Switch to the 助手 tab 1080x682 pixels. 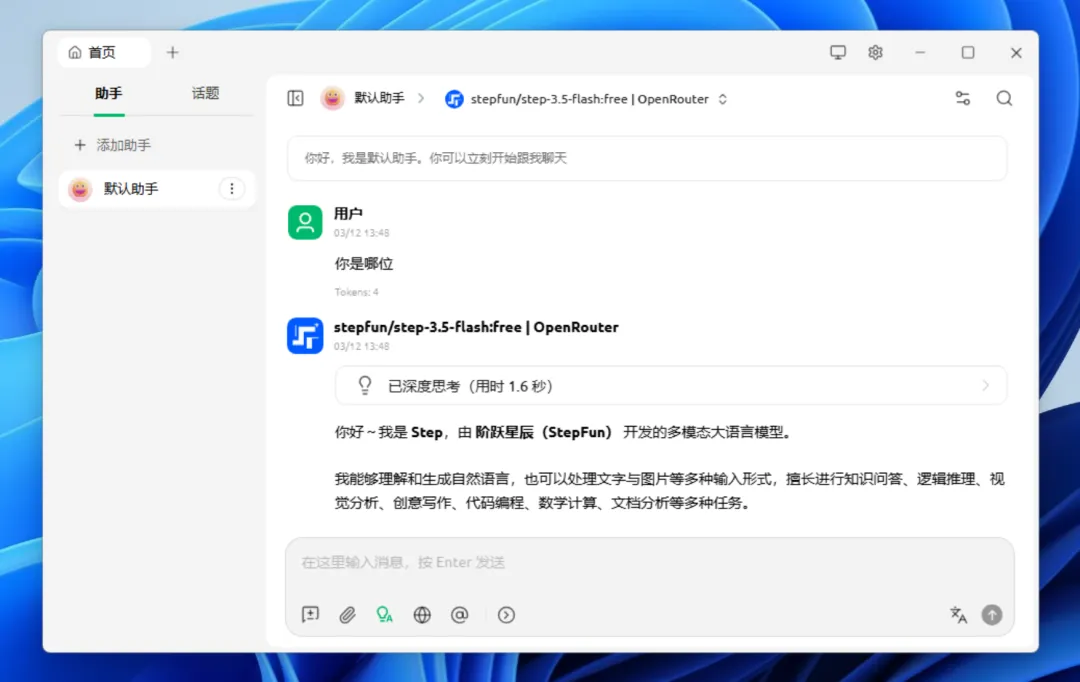(x=109, y=93)
